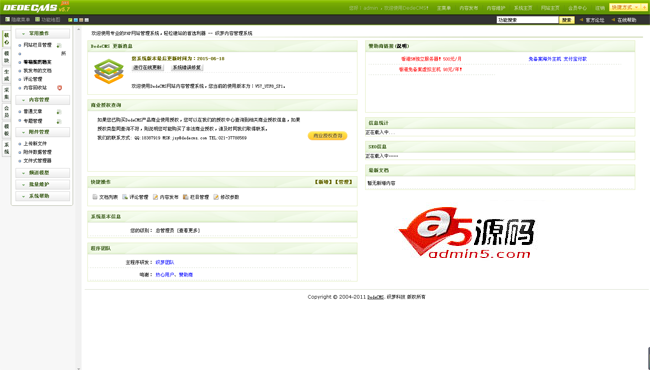Viewport: 650px width, 370px height.
Task: Open 系统主页 in the top navigation
Action: [x=523, y=8]
